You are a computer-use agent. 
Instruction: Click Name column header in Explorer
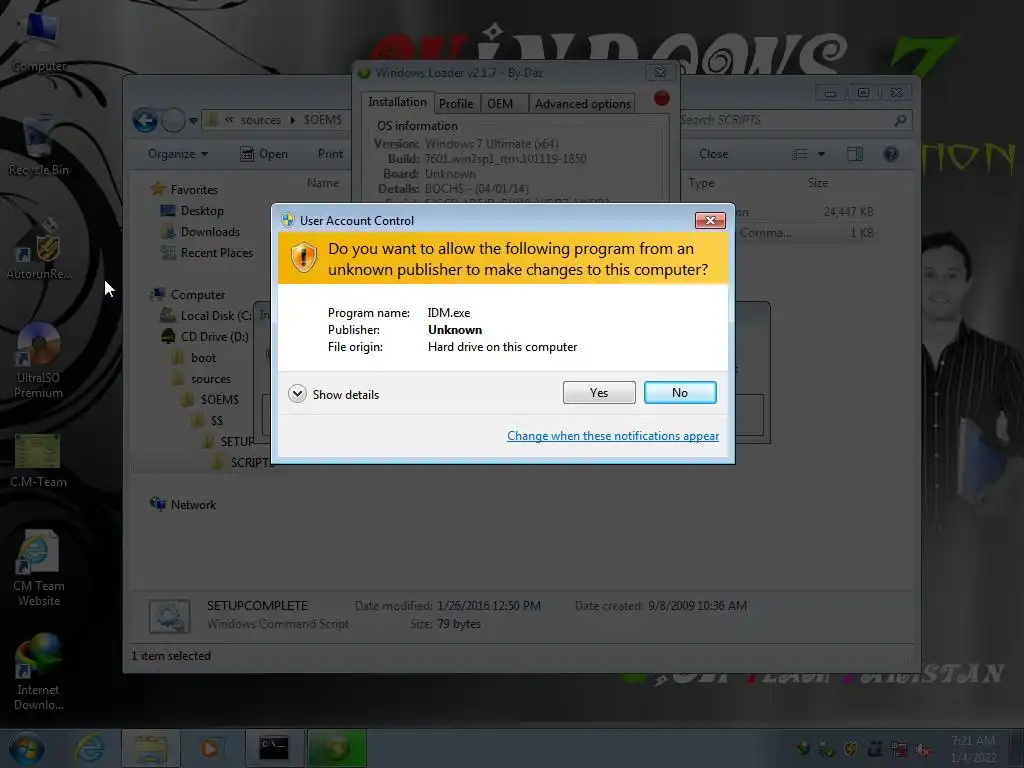[323, 184]
